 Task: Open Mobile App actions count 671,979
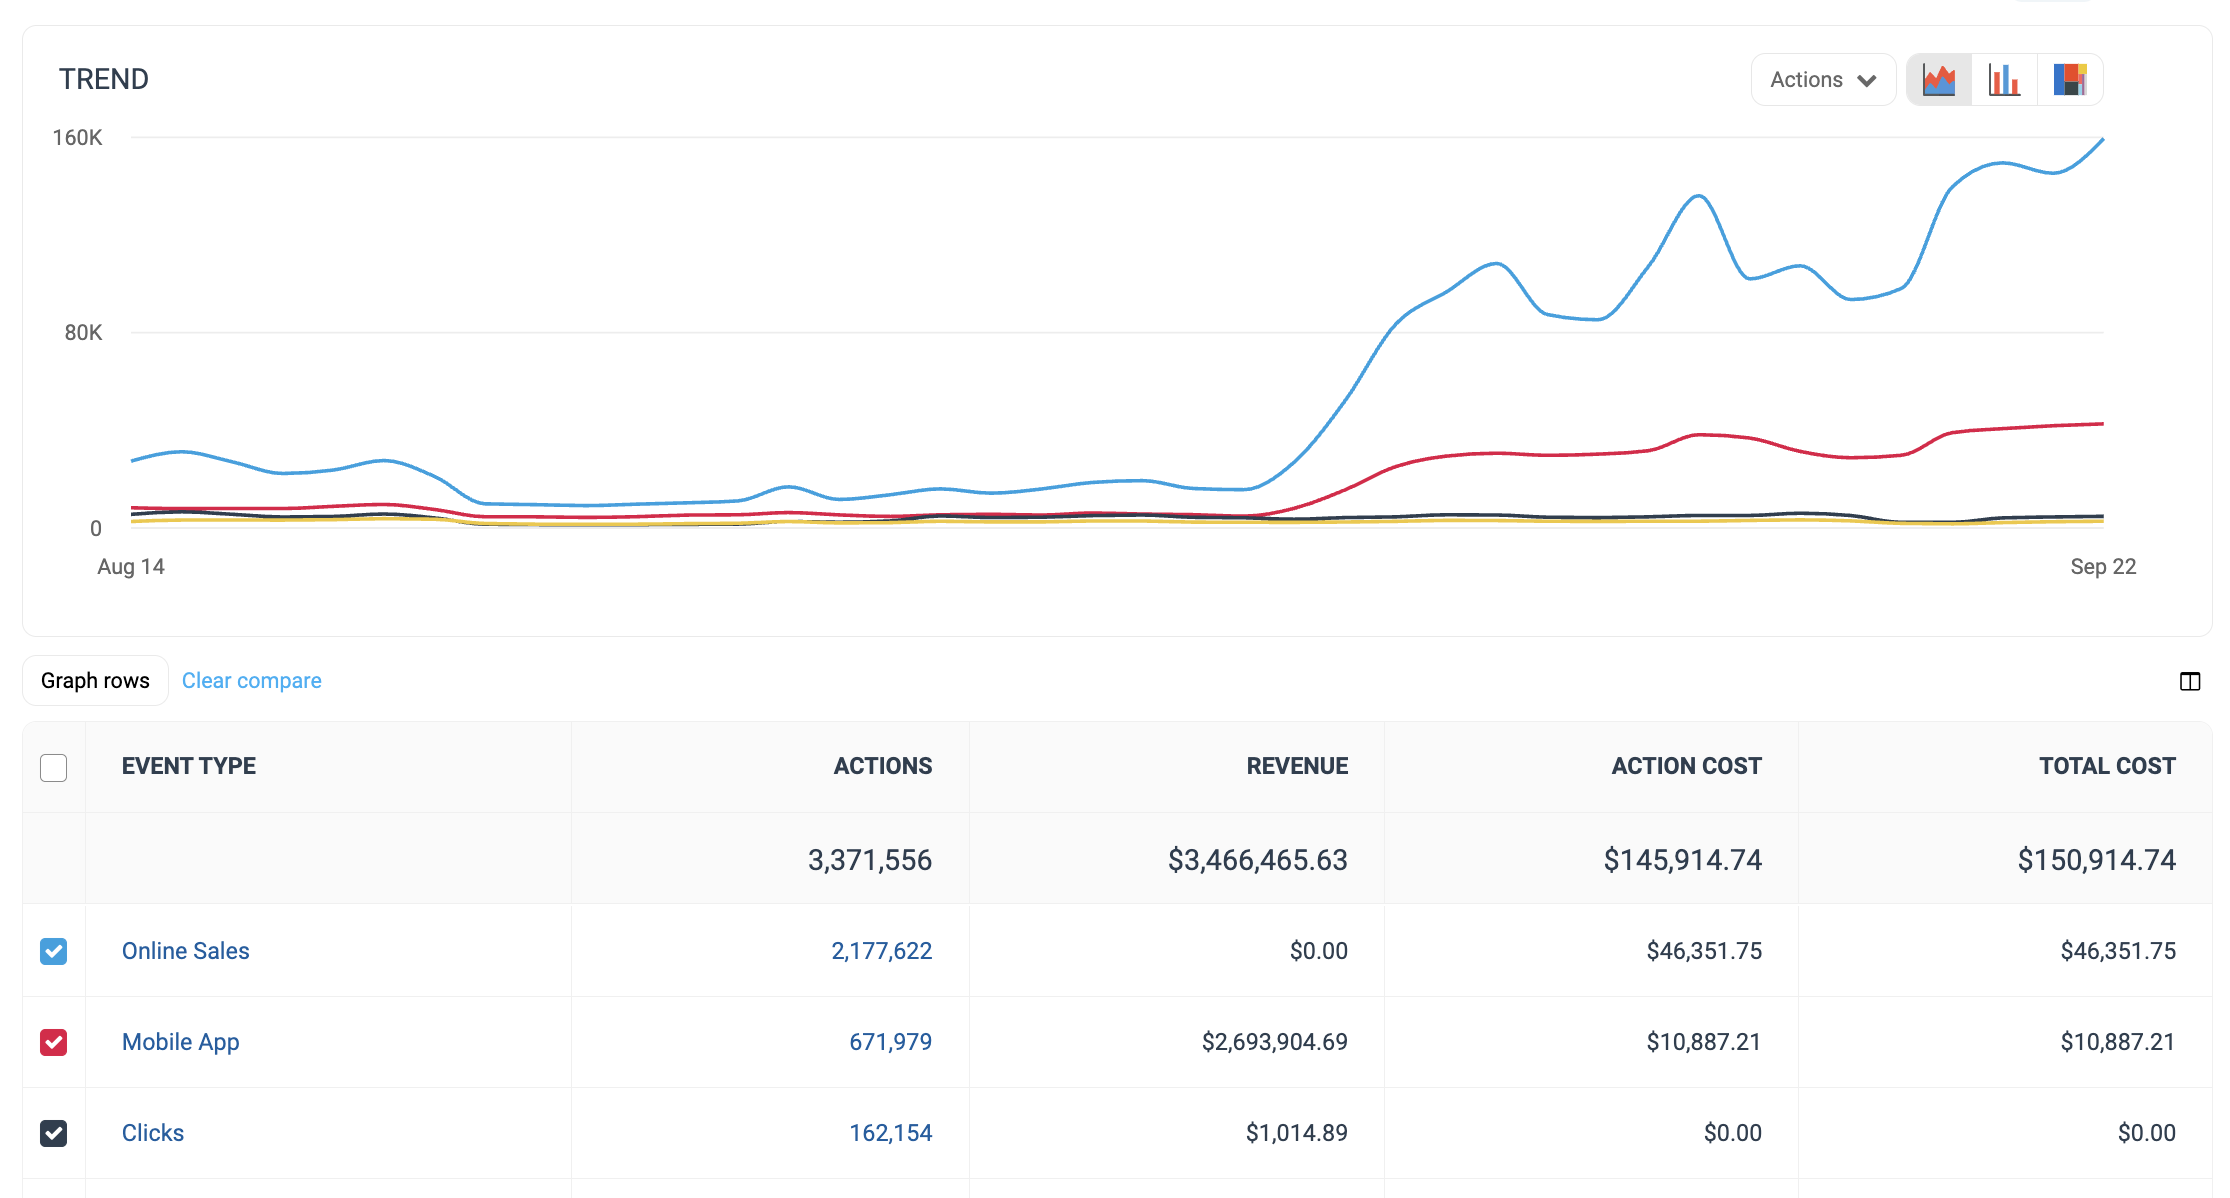(891, 1042)
